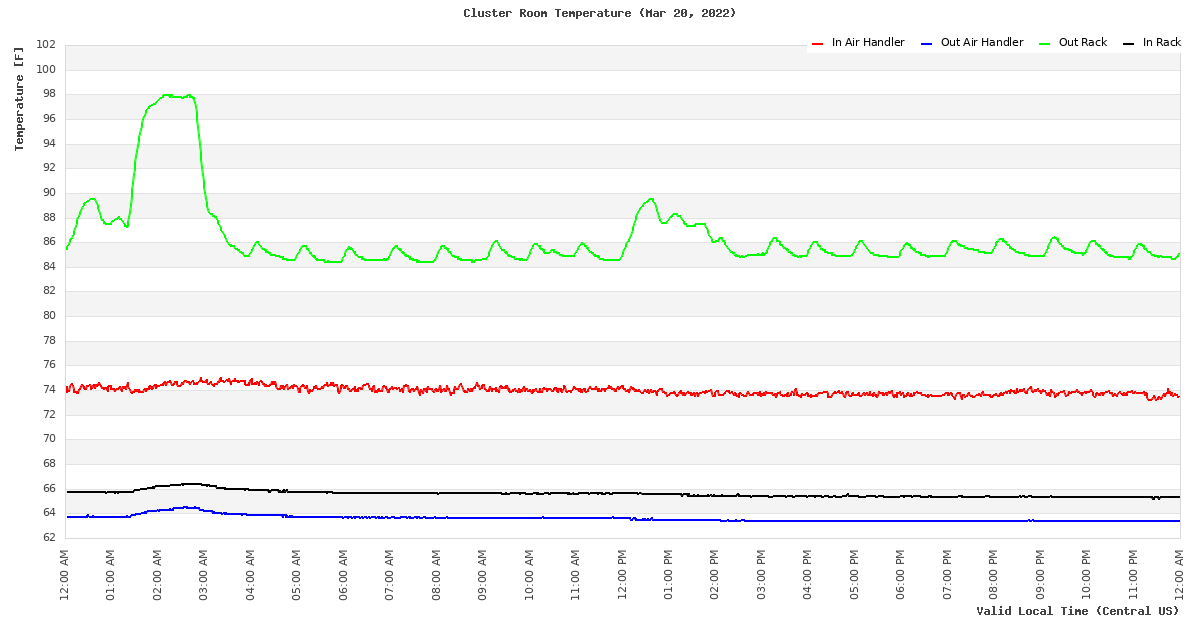The width and height of the screenshot is (1200, 628).
Task: Click the 62 y-axis value
Action: [49, 538]
